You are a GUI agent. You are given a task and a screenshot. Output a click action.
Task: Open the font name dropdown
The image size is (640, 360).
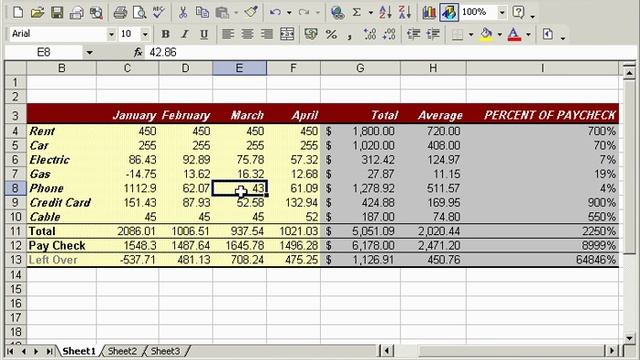pyautogui.click(x=111, y=35)
